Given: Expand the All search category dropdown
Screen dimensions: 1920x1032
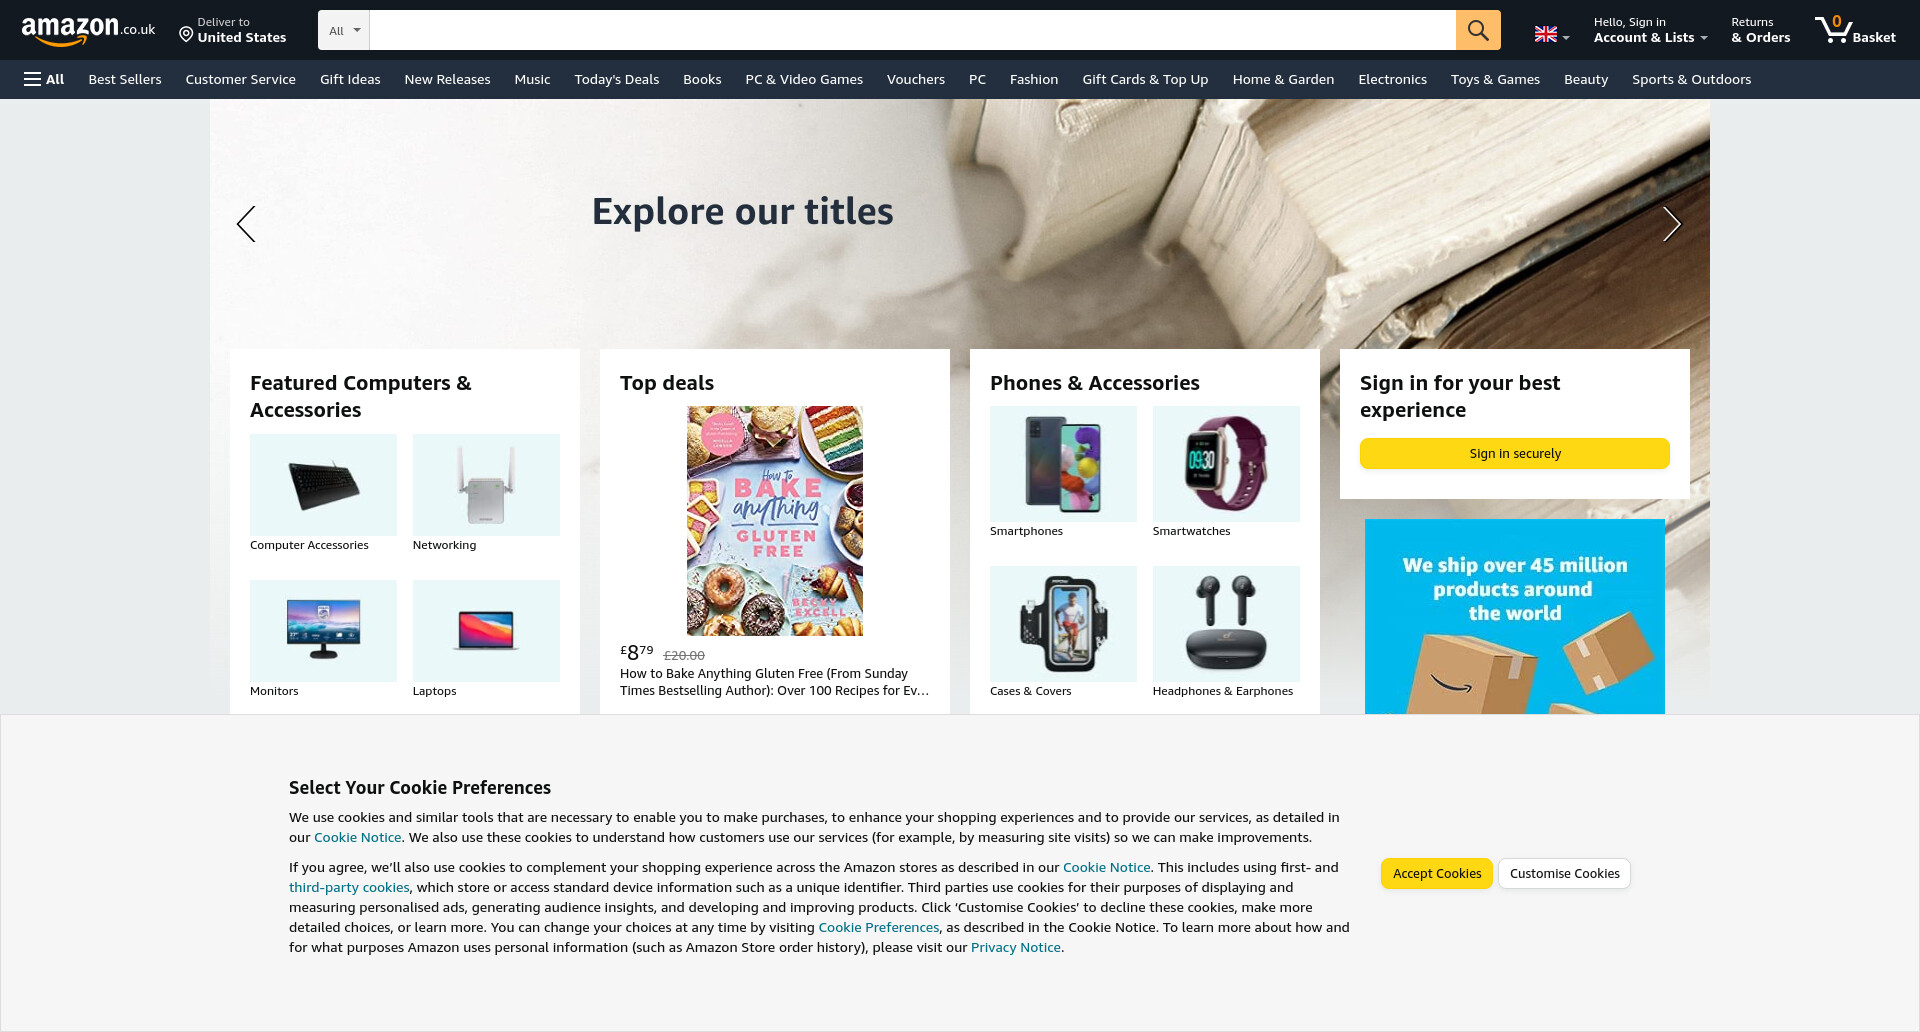Looking at the screenshot, I should [344, 30].
